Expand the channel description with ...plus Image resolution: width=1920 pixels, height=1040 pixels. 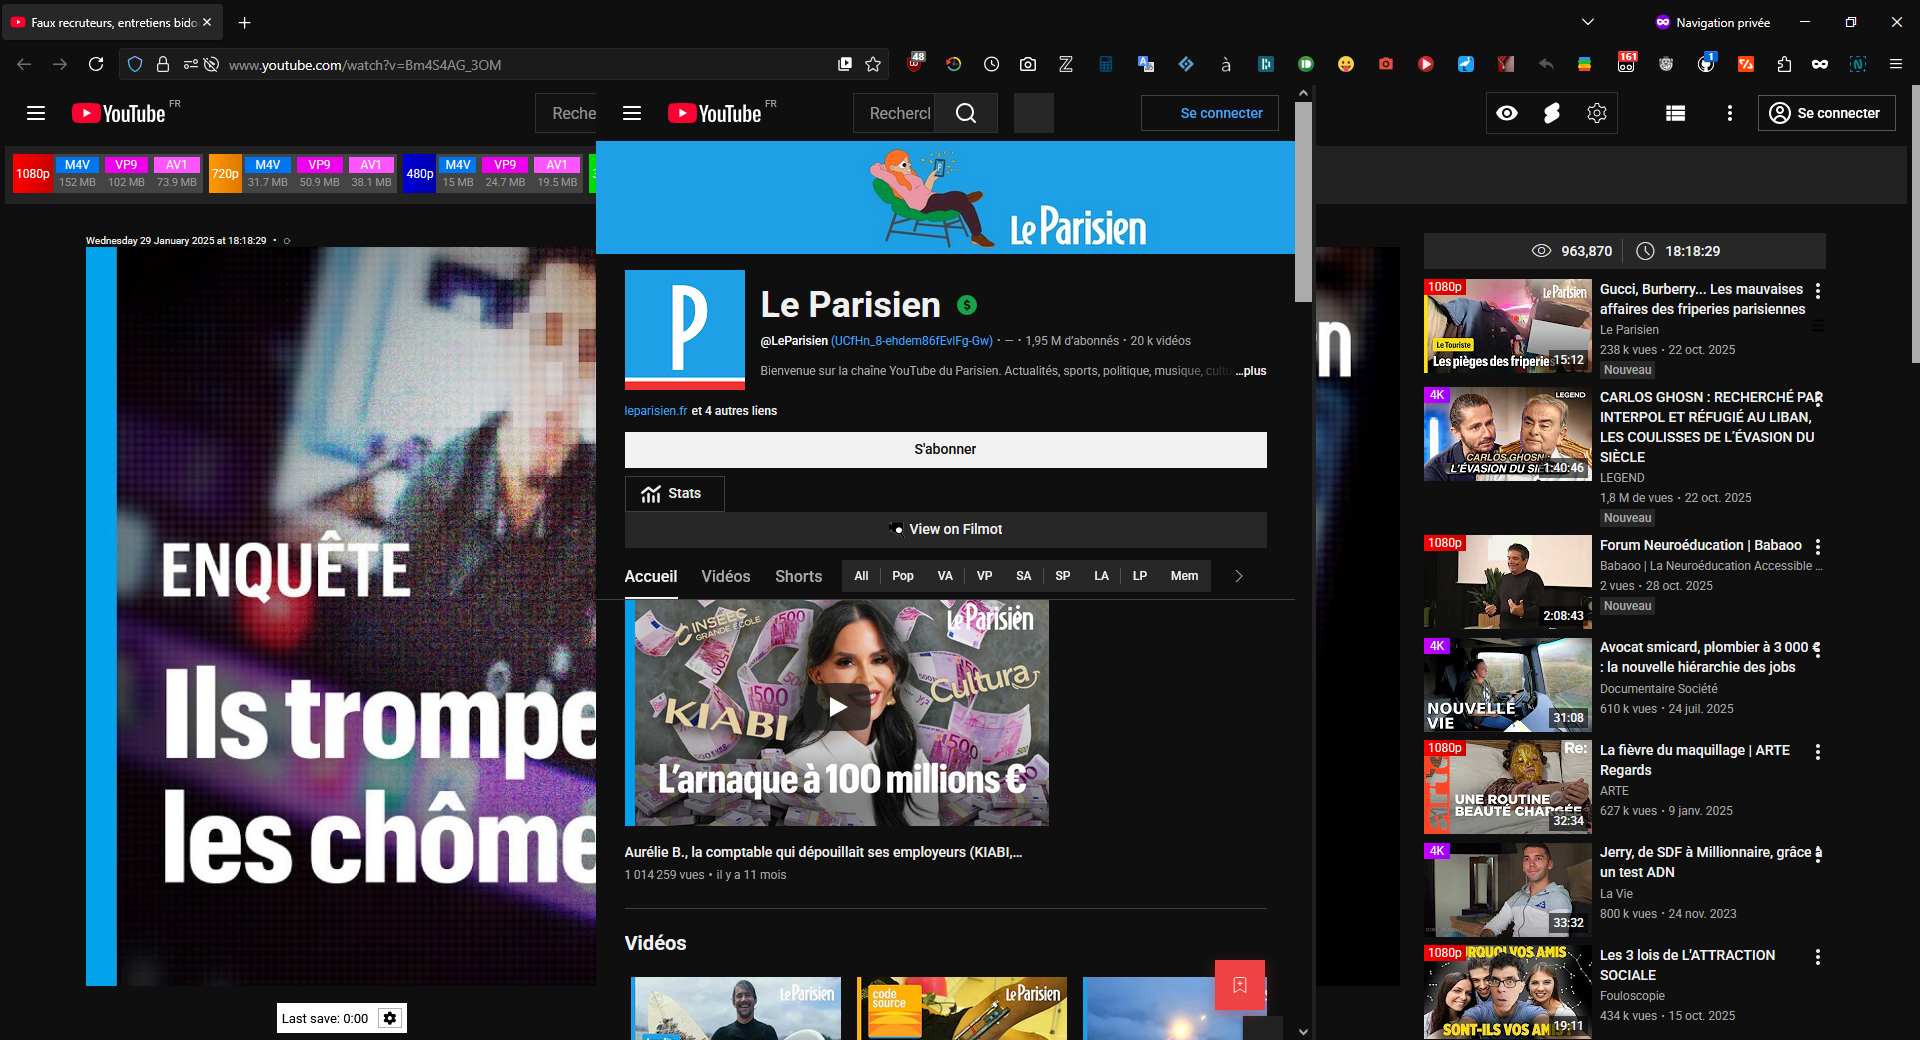[x=1249, y=371]
